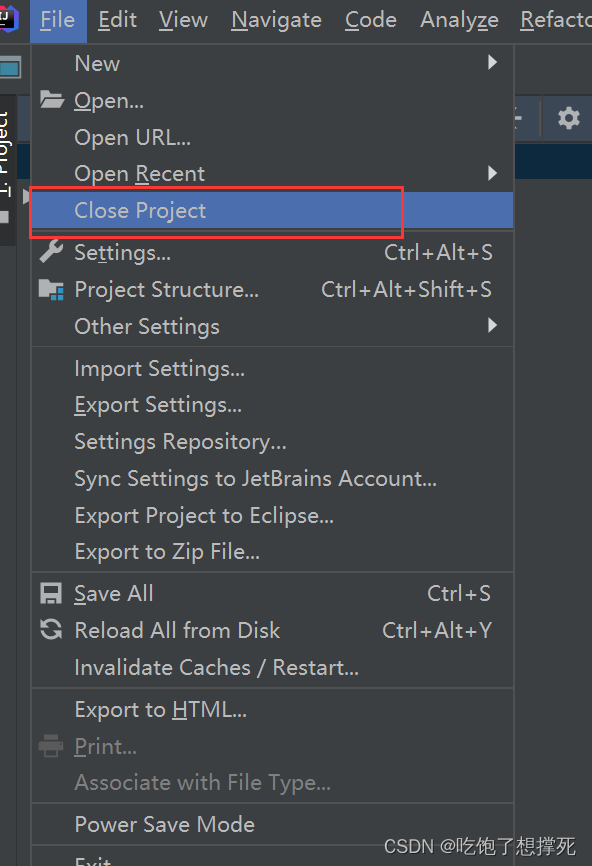Viewport: 592px width, 866px height.
Task: Click the Project Structure folder icon
Action: [51, 289]
